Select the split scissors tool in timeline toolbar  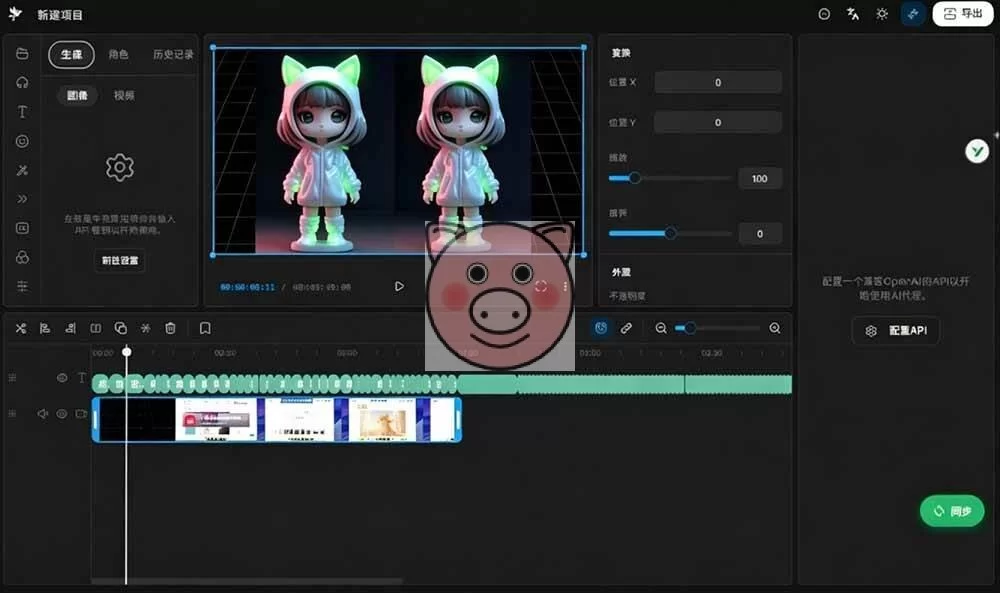coord(21,328)
